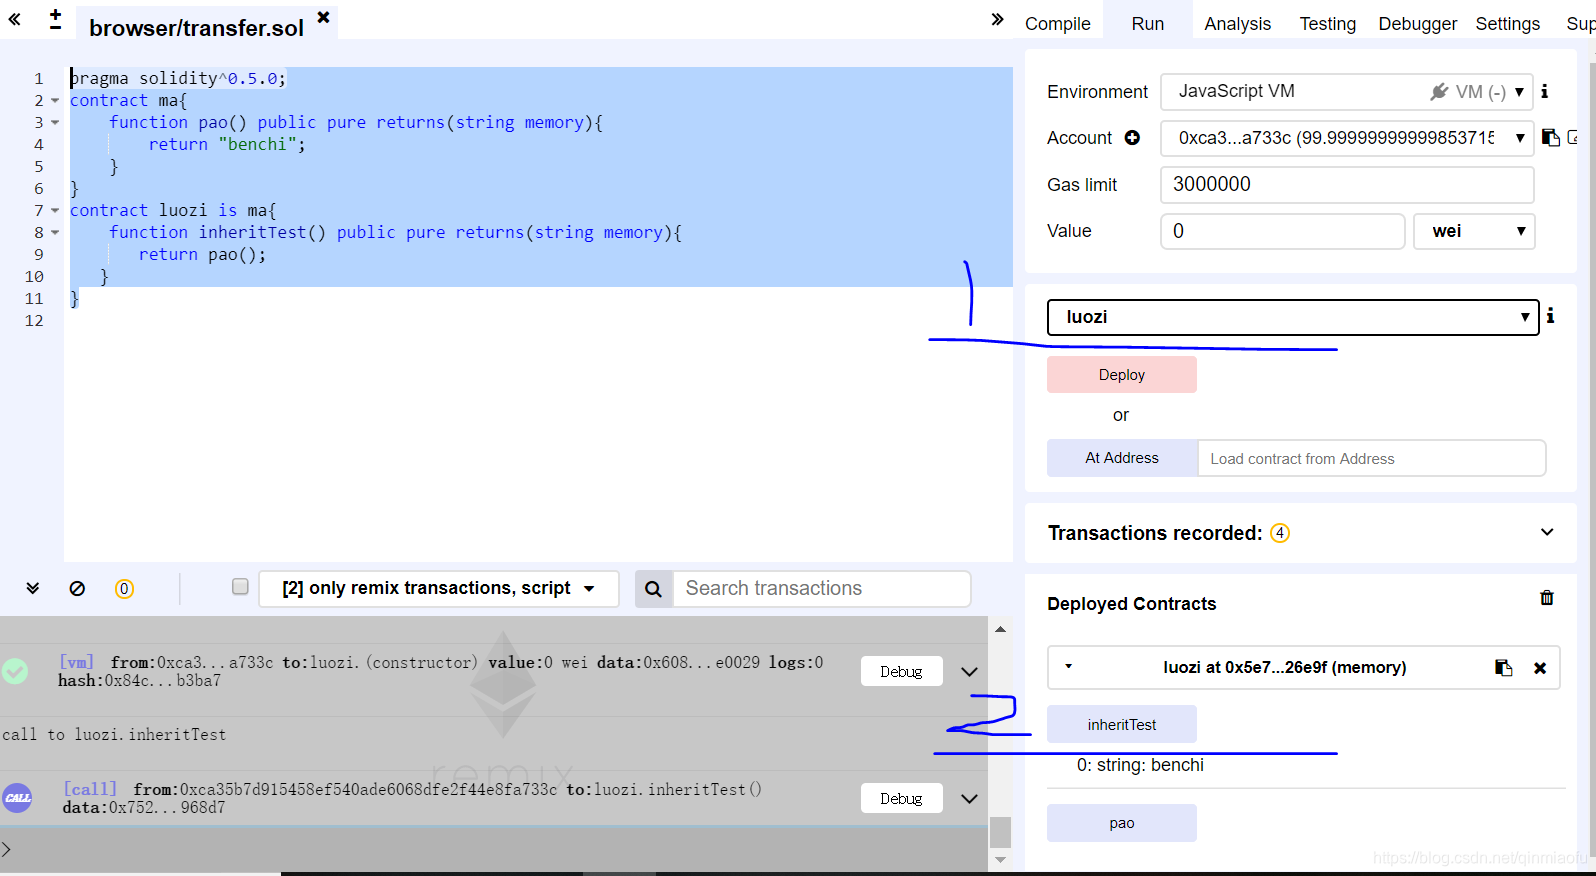
Task: Collapse the luozi deployed contract instance
Action: tap(1068, 667)
